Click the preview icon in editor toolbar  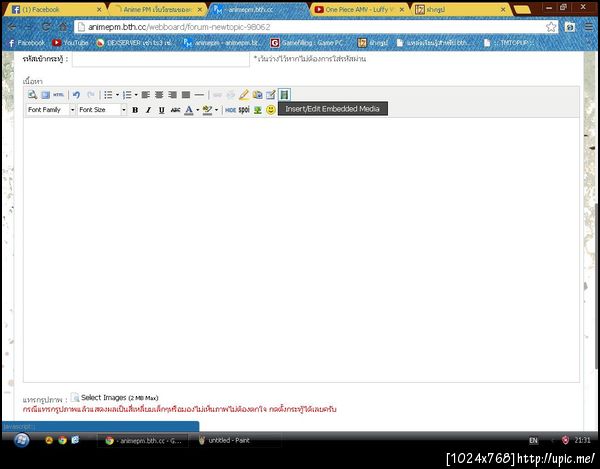click(x=33, y=95)
